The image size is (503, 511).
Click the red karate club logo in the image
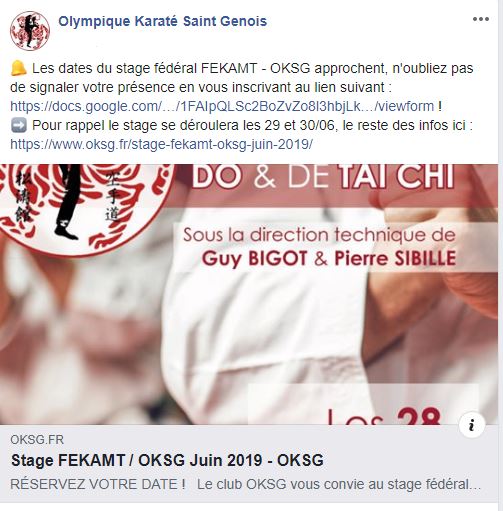click(x=87, y=208)
